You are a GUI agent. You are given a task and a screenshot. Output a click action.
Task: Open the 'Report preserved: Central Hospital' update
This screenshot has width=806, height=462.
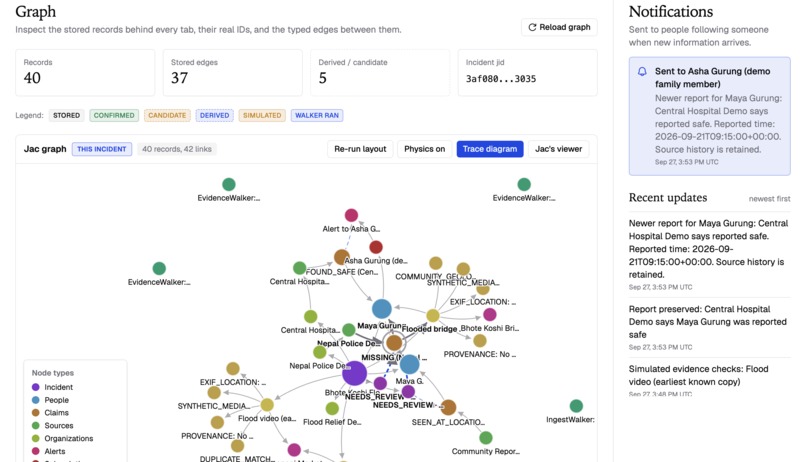coord(709,327)
